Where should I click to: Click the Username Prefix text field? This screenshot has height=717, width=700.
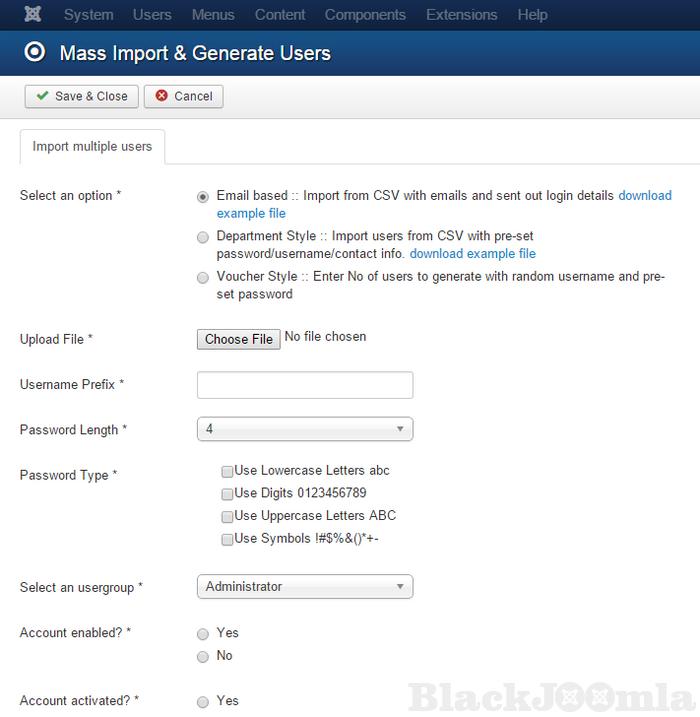pos(305,385)
